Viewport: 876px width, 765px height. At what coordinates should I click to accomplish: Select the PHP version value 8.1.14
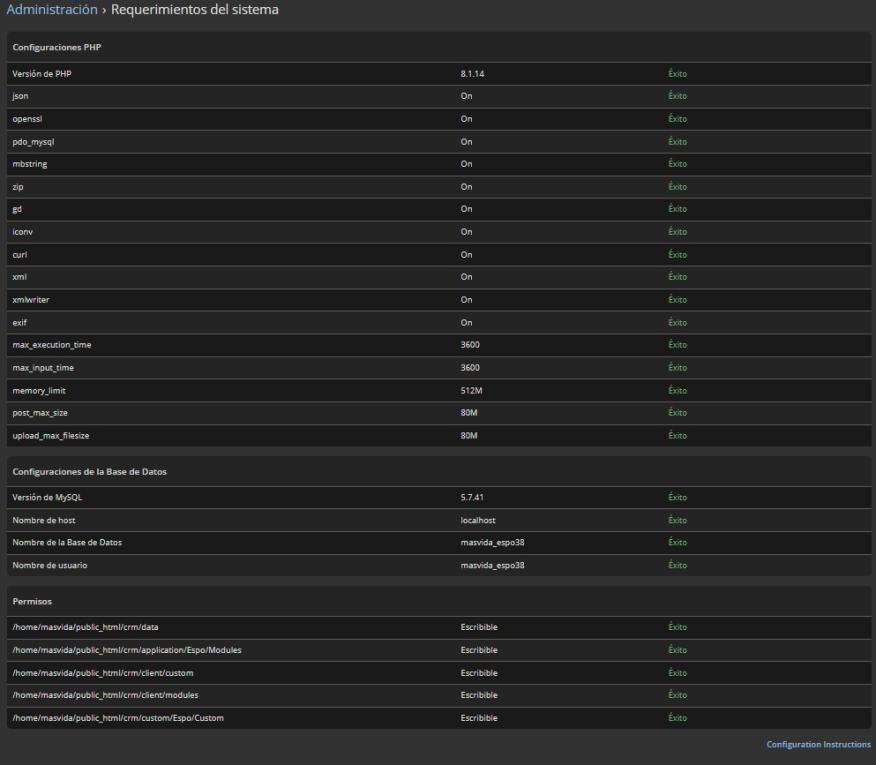(472, 74)
